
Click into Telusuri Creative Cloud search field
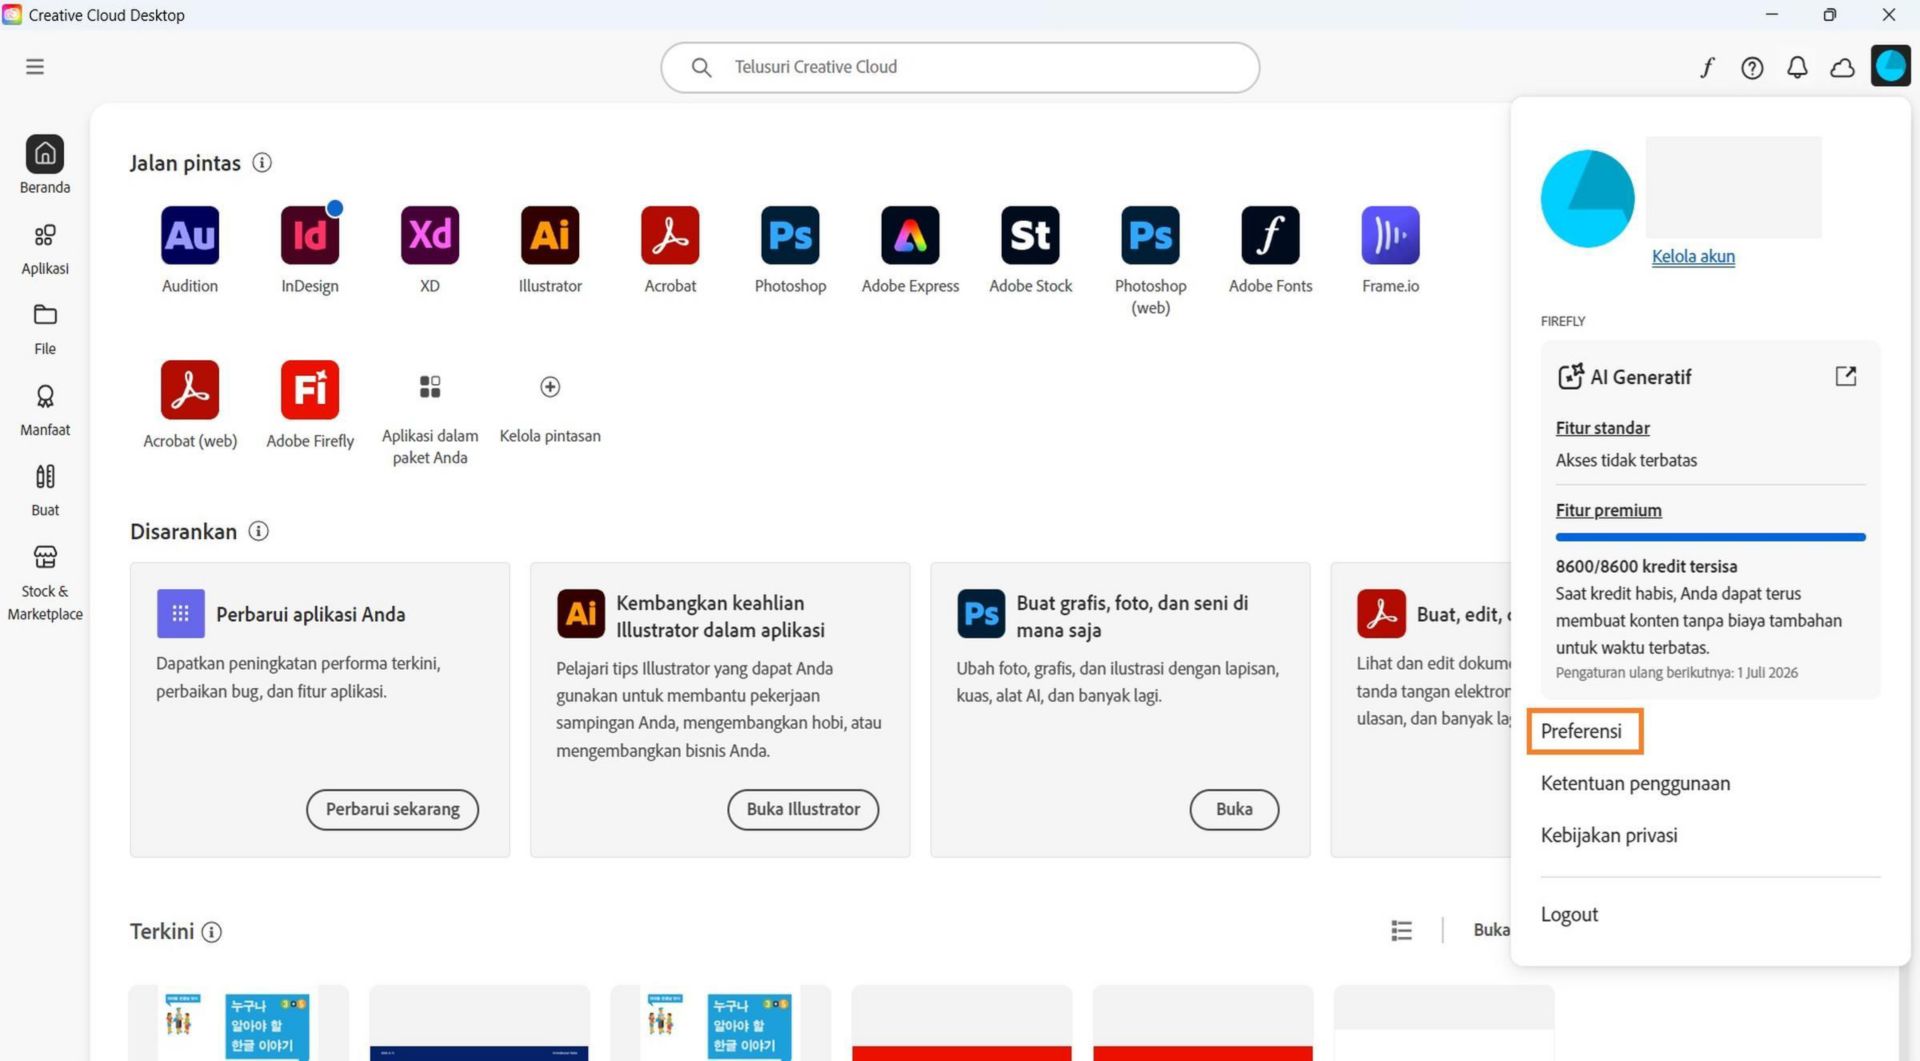pos(960,67)
